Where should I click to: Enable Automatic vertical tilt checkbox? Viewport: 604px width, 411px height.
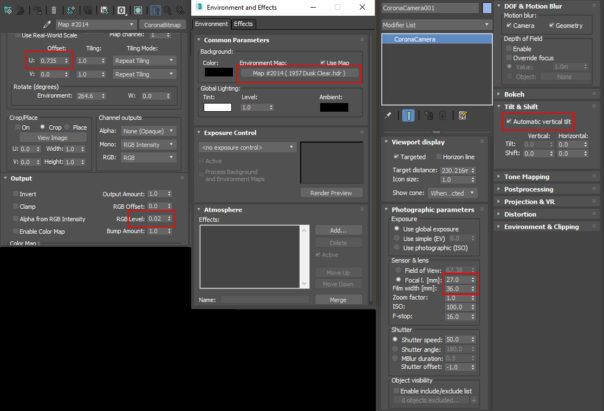509,121
